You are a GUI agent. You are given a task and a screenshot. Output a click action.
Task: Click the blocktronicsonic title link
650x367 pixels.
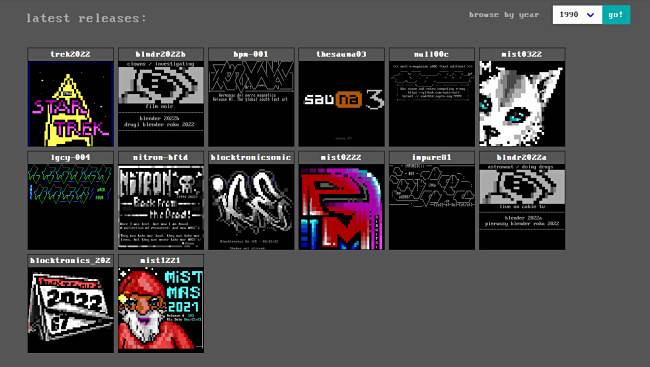point(251,158)
